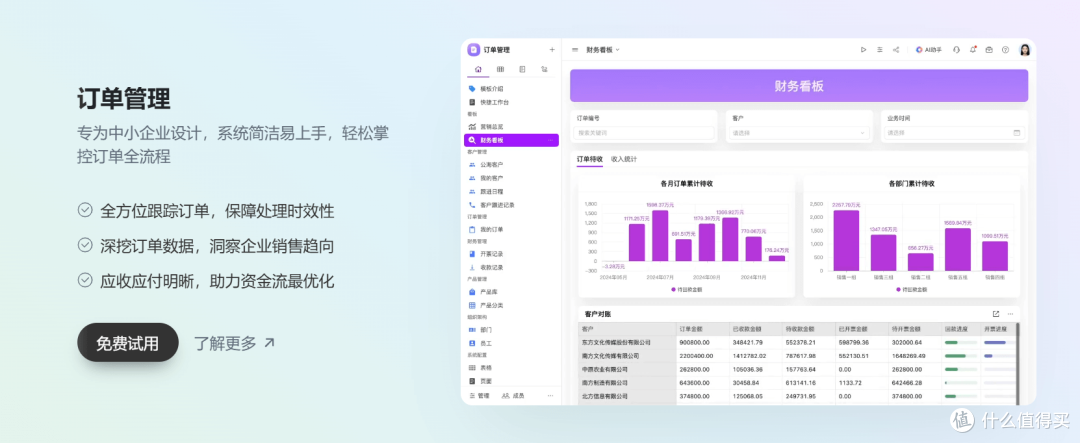This screenshot has width=1080, height=443.
Task: Open notifications bell icon
Action: pyautogui.click(x=973, y=50)
